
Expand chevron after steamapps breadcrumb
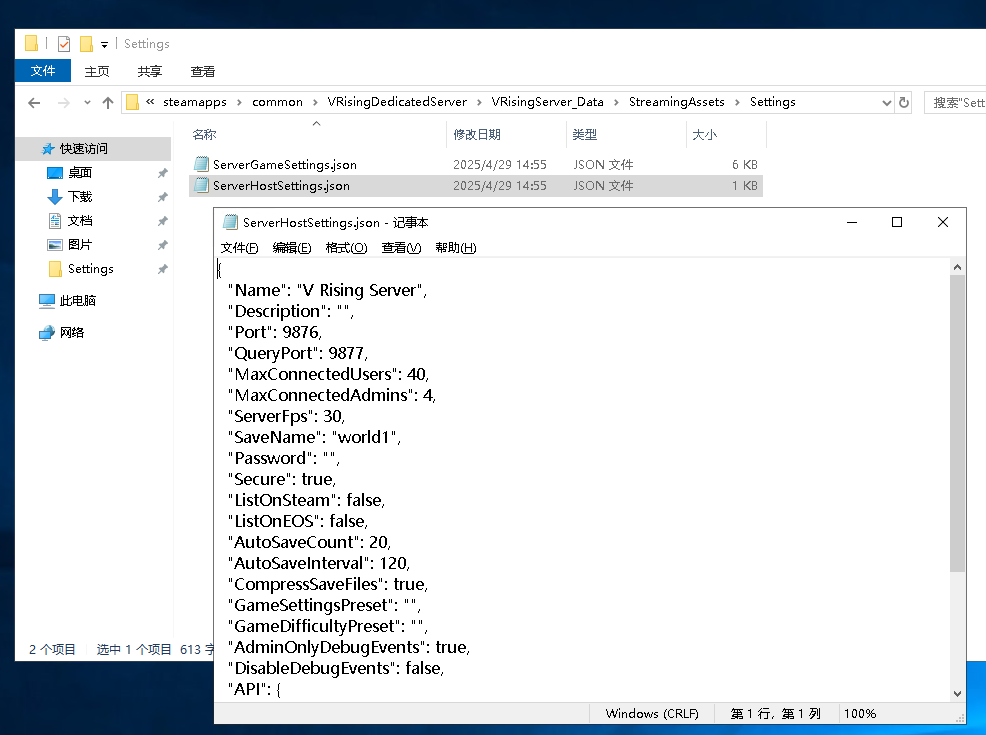239,102
